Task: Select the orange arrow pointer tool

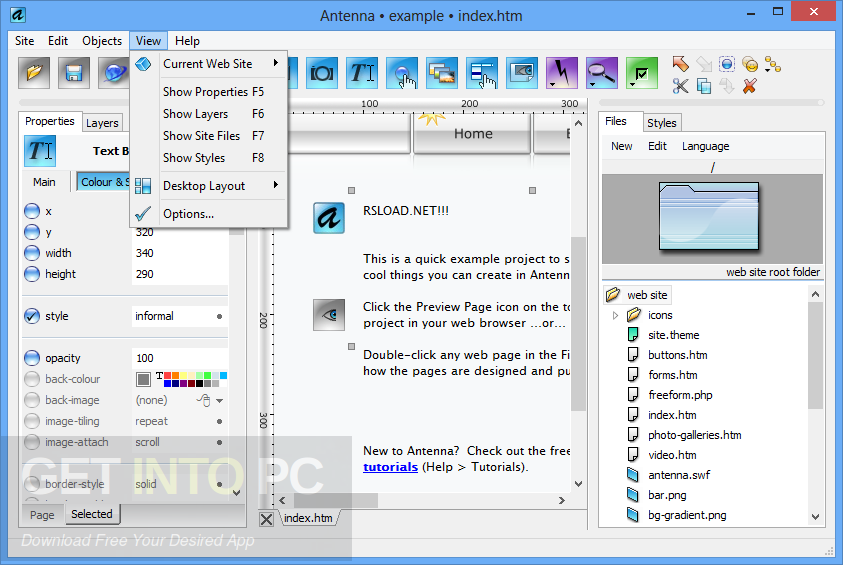Action: point(681,64)
